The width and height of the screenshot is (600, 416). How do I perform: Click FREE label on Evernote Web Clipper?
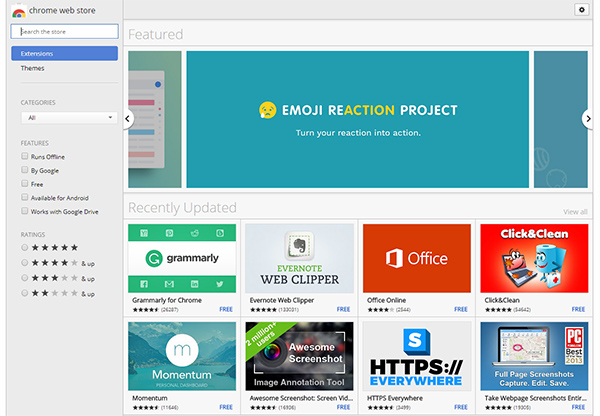coord(343,309)
